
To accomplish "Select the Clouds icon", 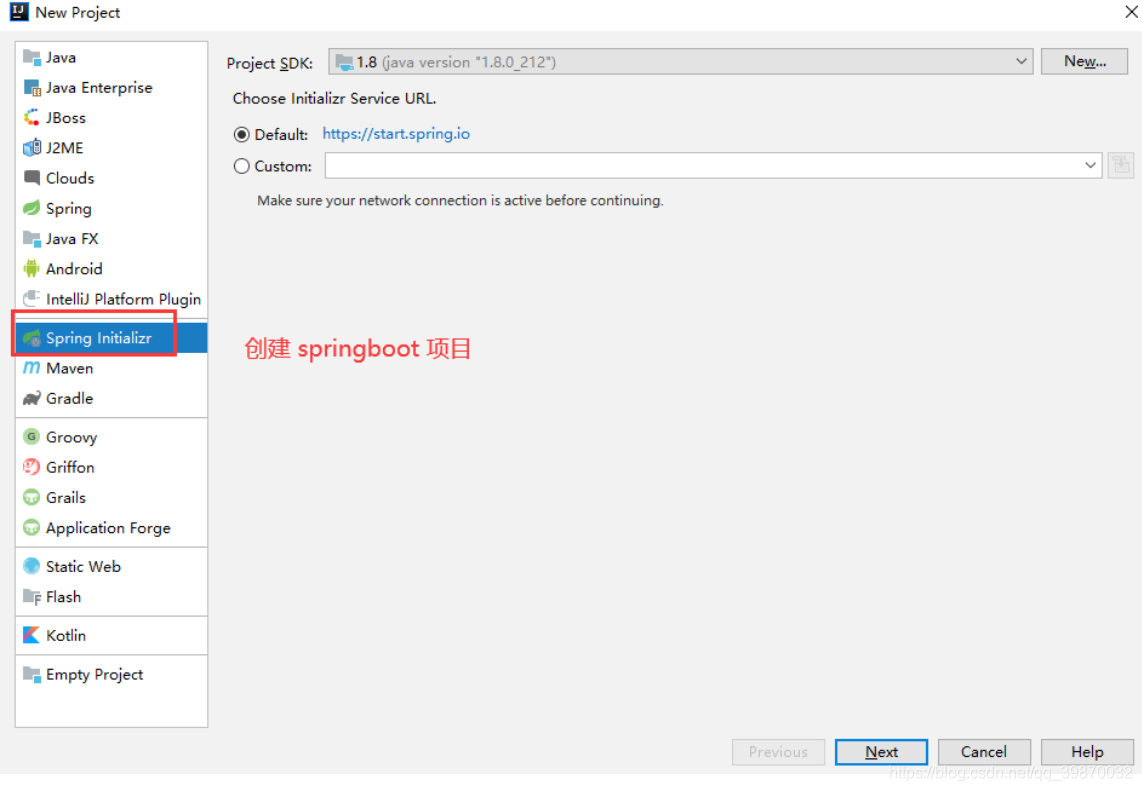I will click(31, 178).
